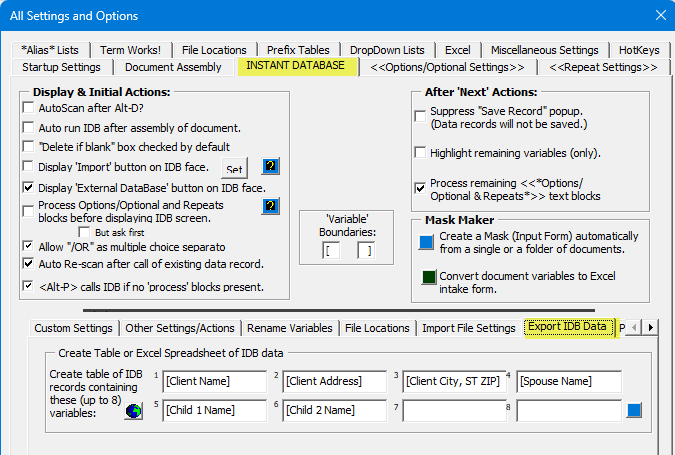This screenshot has height=455, width=675.
Task: Click globe icon beside variable fields
Action: tap(133, 410)
